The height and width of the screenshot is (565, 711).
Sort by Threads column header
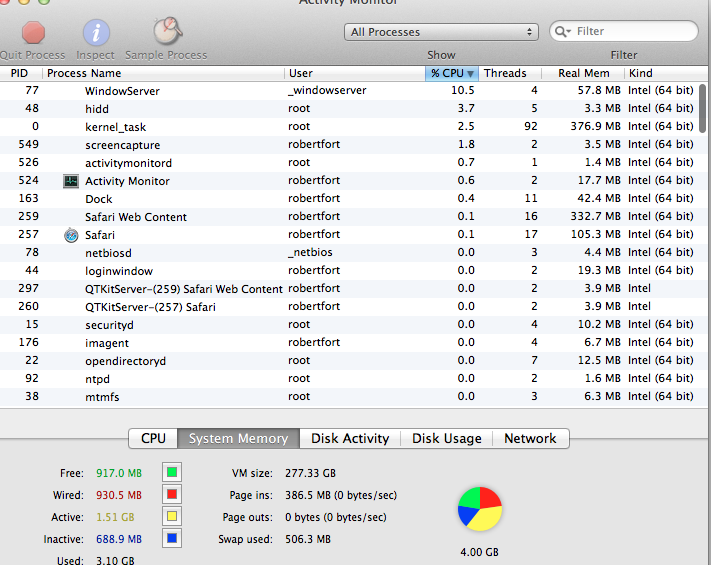510,73
